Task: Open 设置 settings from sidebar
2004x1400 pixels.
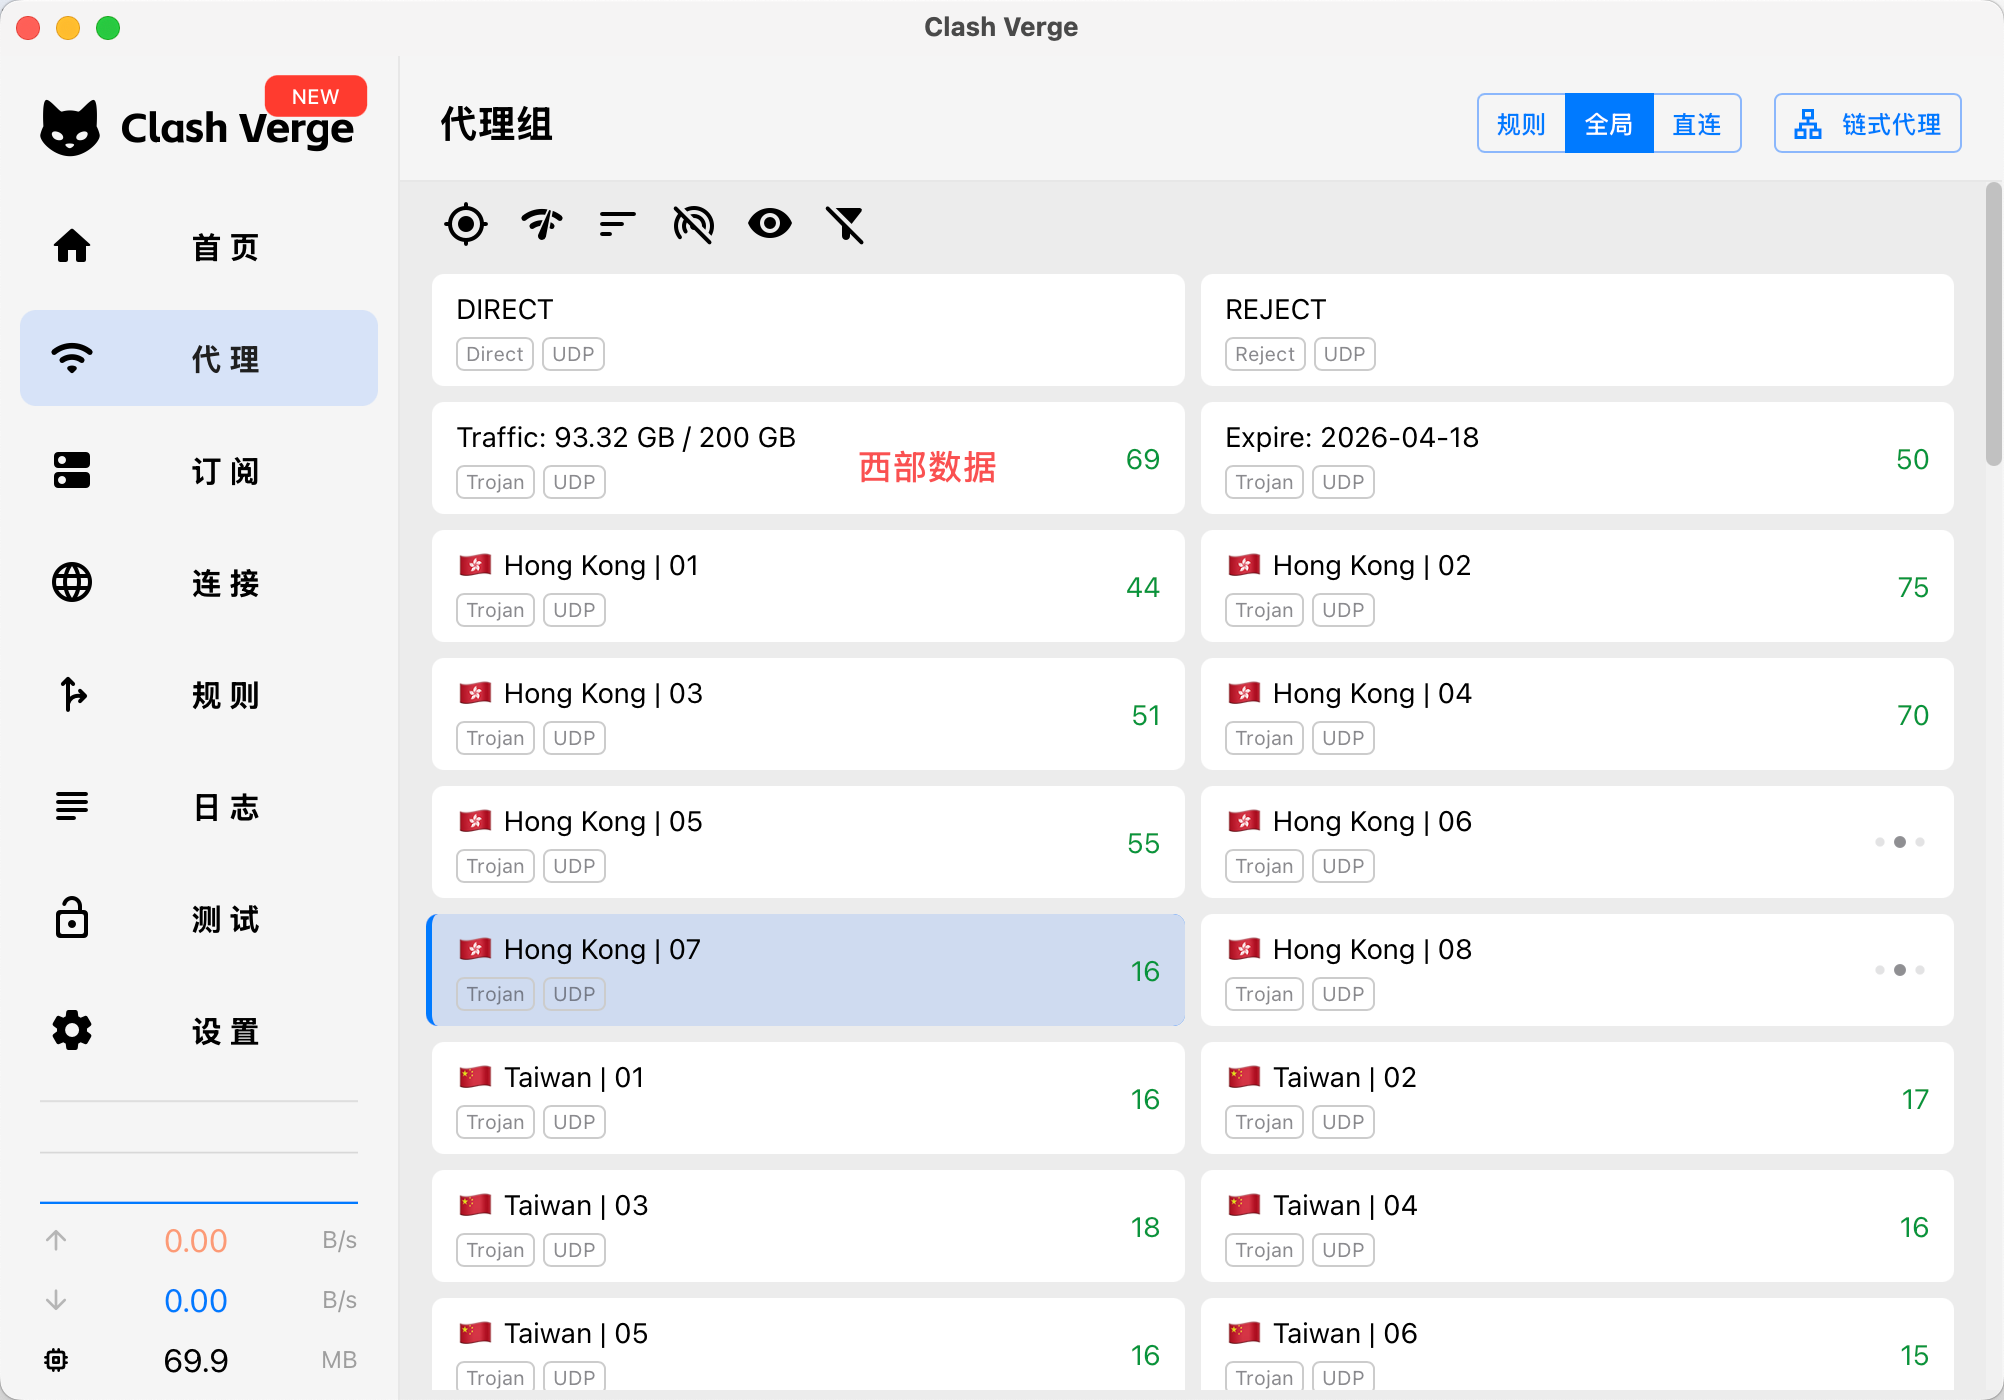Action: [199, 1030]
